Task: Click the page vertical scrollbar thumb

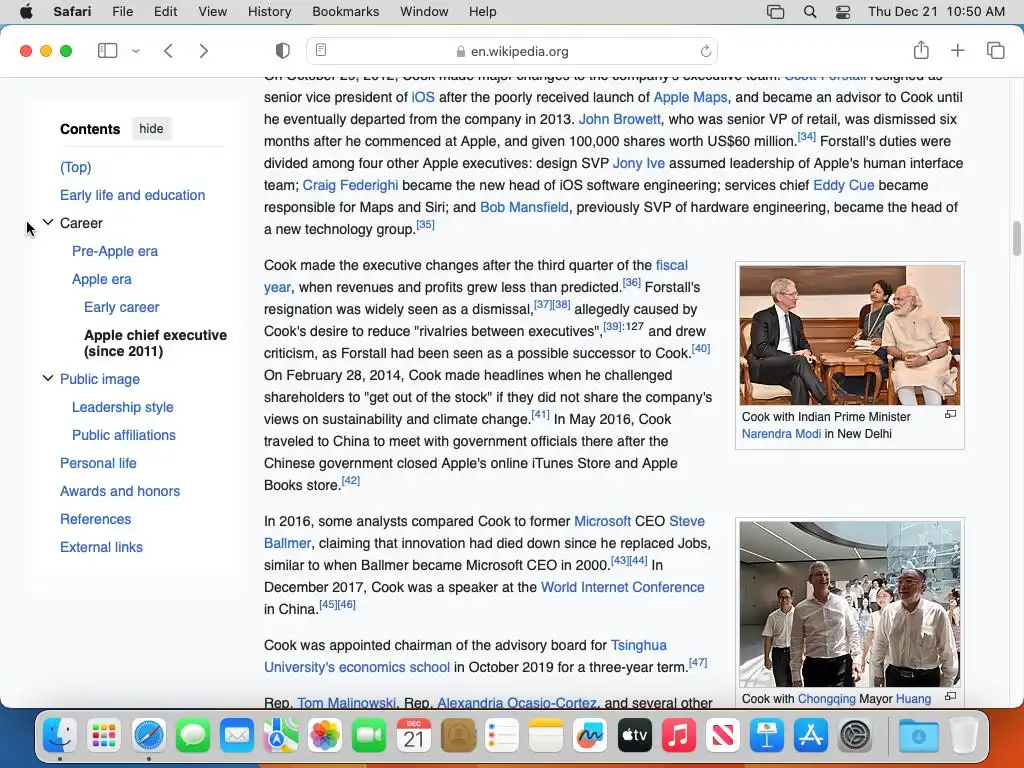Action: (1016, 239)
